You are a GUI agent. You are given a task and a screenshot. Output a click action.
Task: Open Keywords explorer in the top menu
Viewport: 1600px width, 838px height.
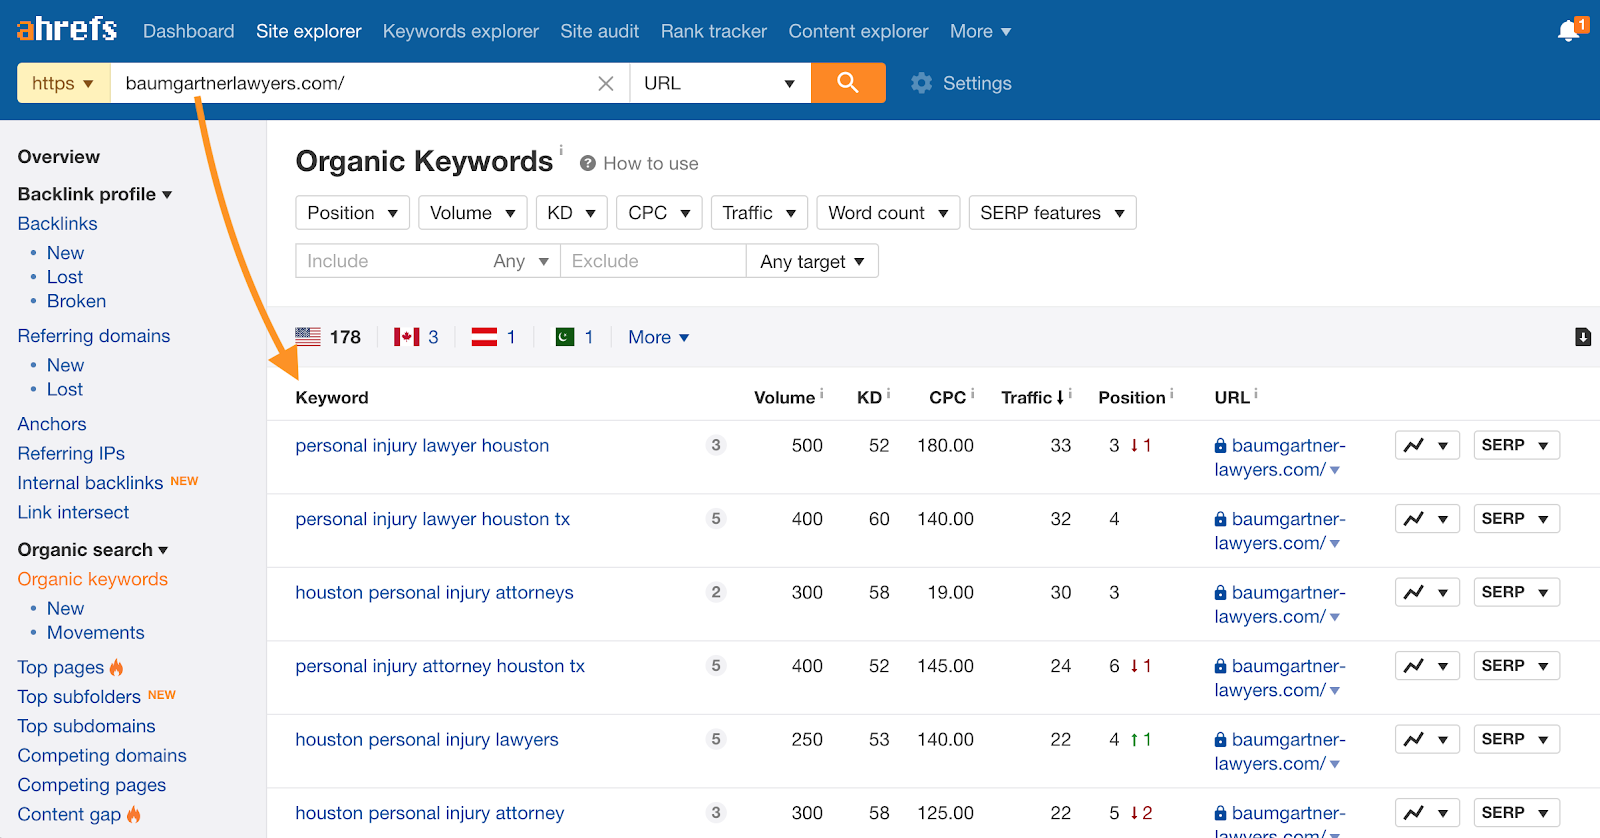tap(460, 32)
